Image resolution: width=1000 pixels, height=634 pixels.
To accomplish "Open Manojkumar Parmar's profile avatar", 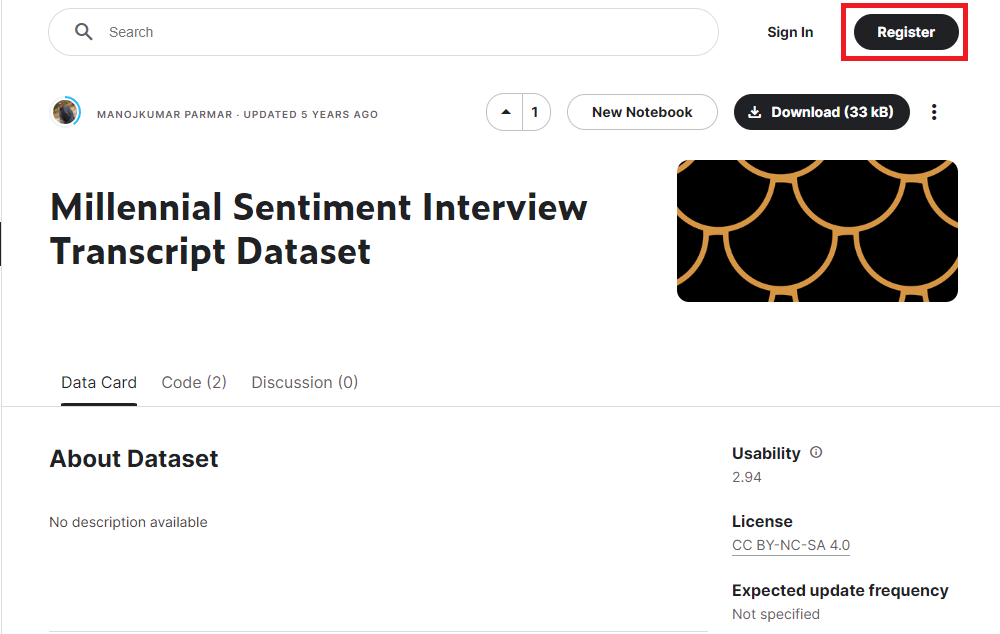I will pos(66,112).
